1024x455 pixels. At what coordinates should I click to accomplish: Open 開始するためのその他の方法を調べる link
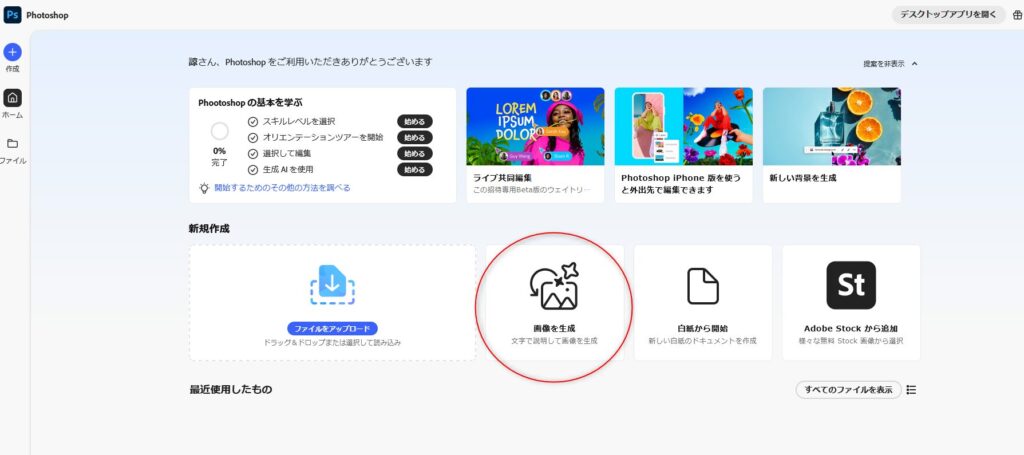coord(282,188)
